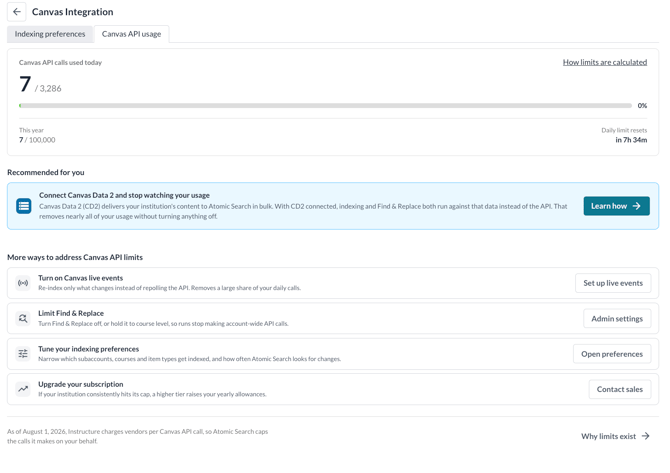Click the Upgrade your subscription title

tap(81, 385)
